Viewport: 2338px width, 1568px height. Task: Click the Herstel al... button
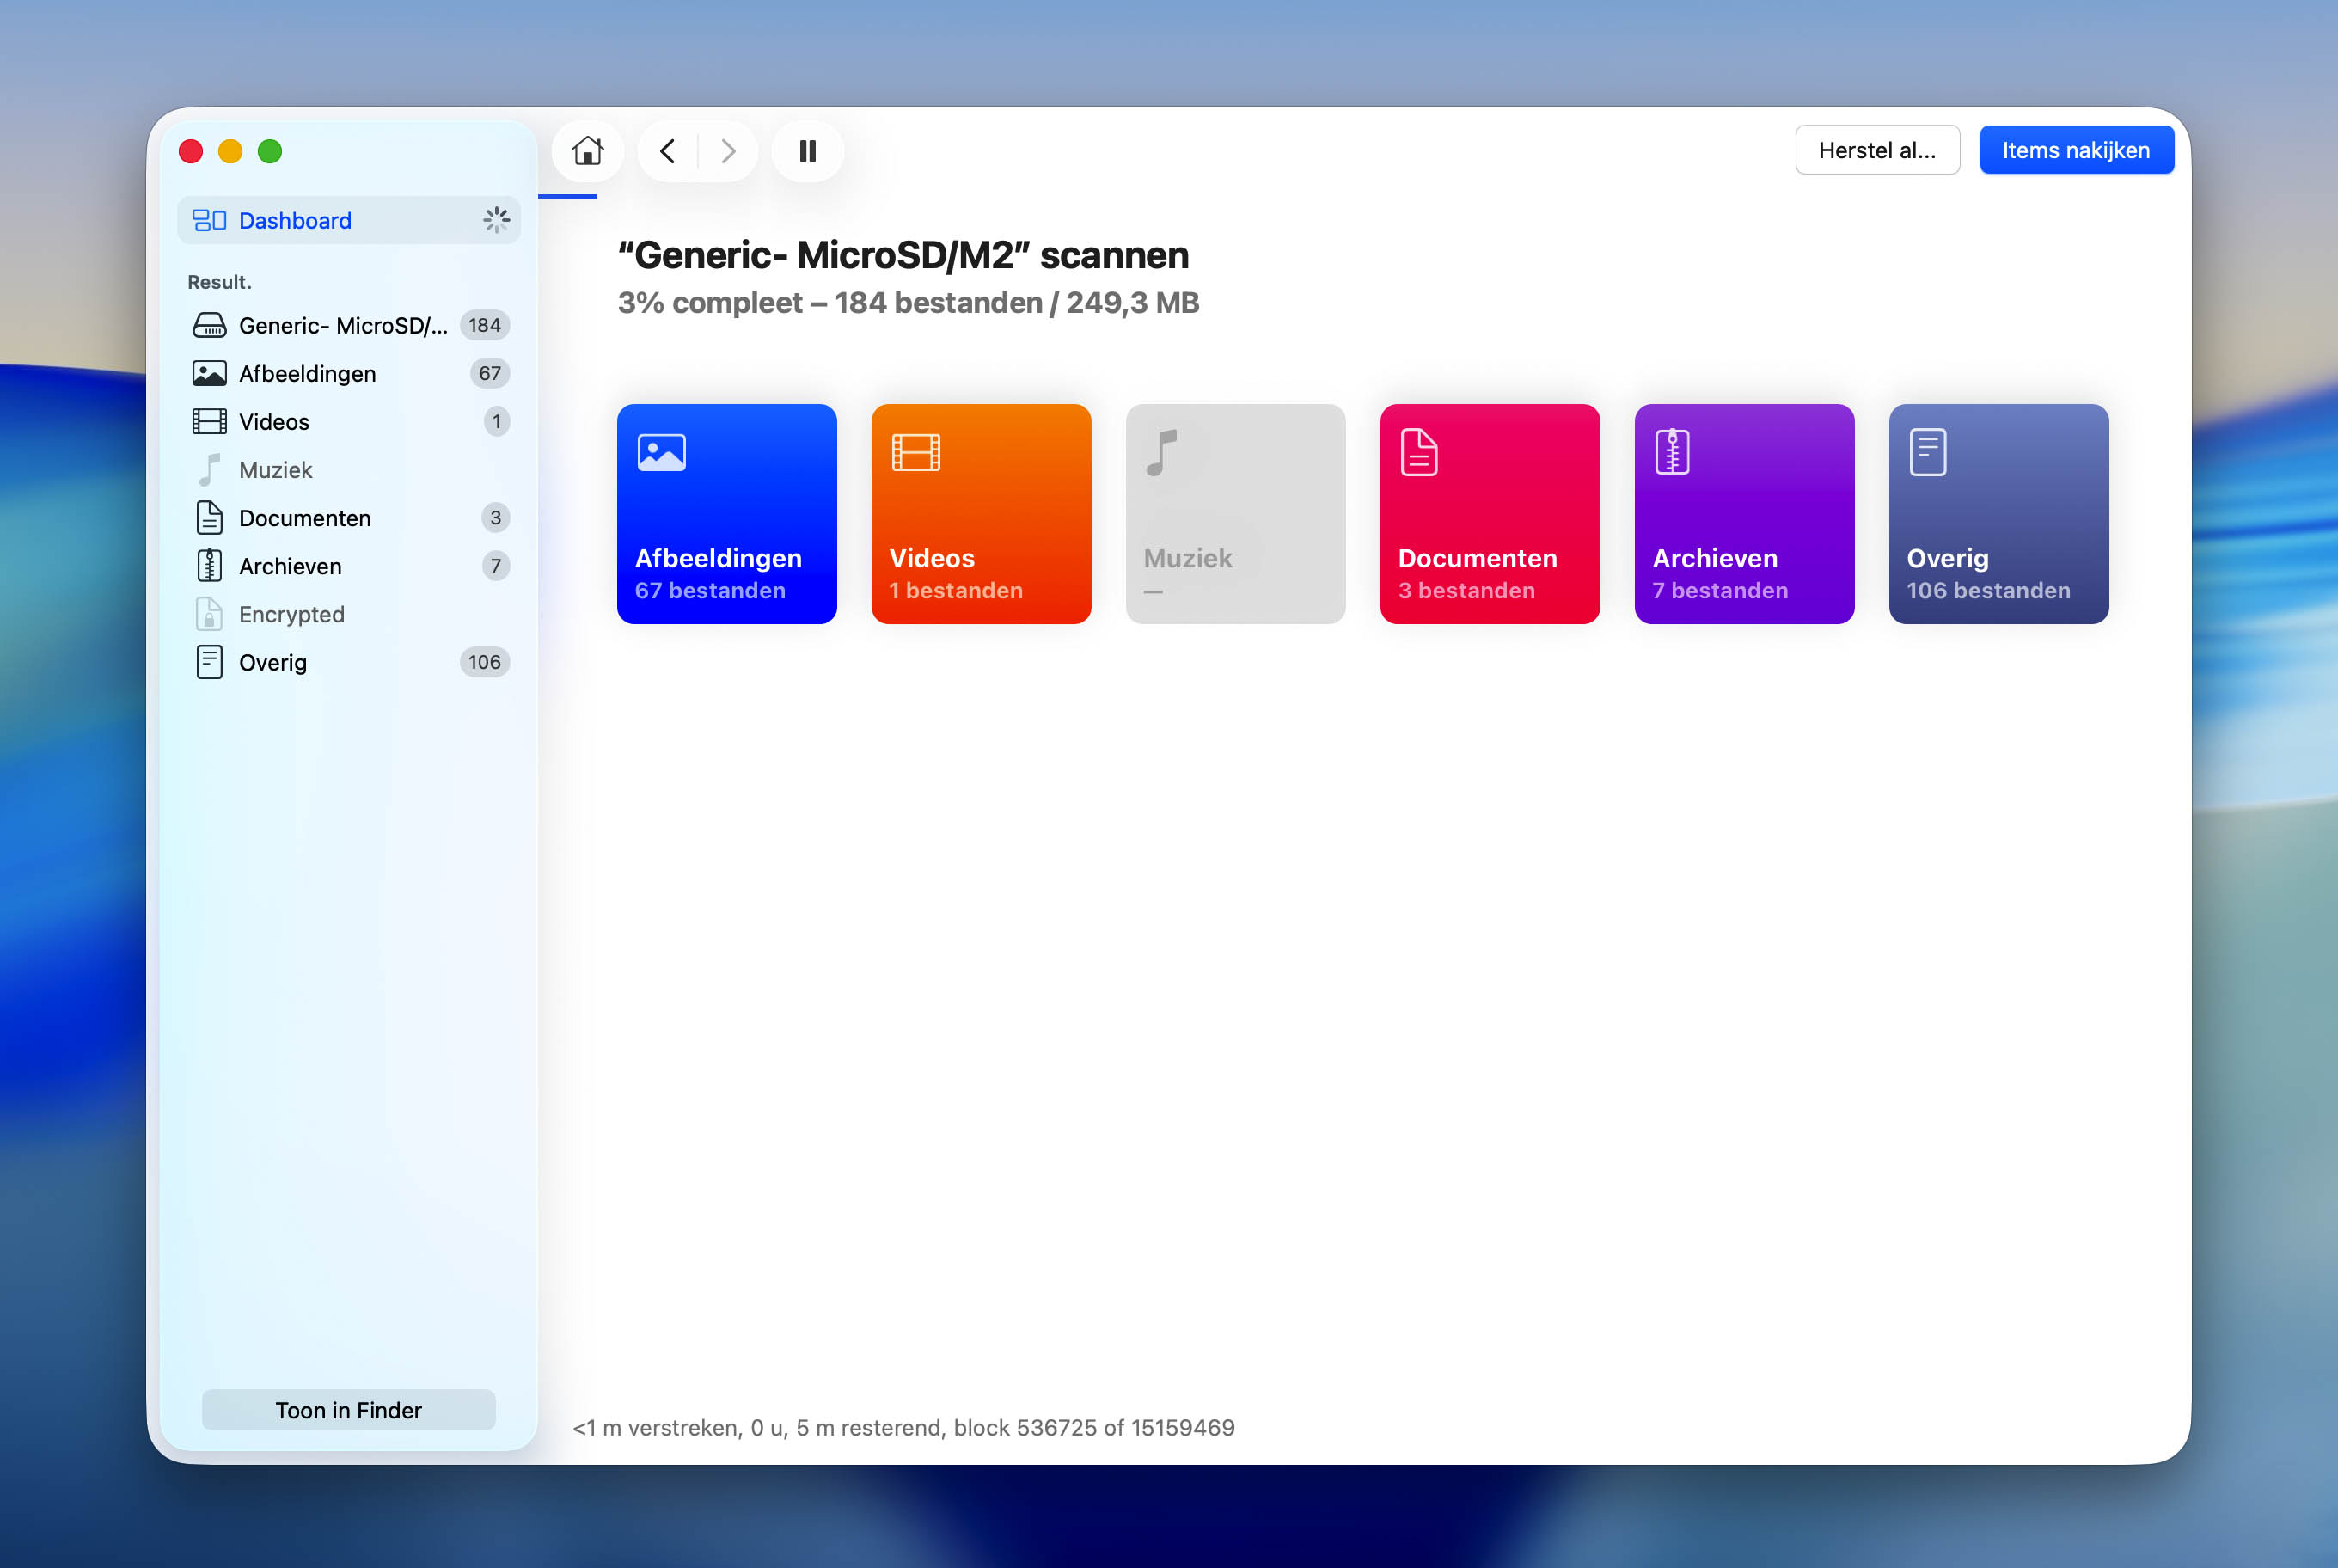coord(1877,150)
